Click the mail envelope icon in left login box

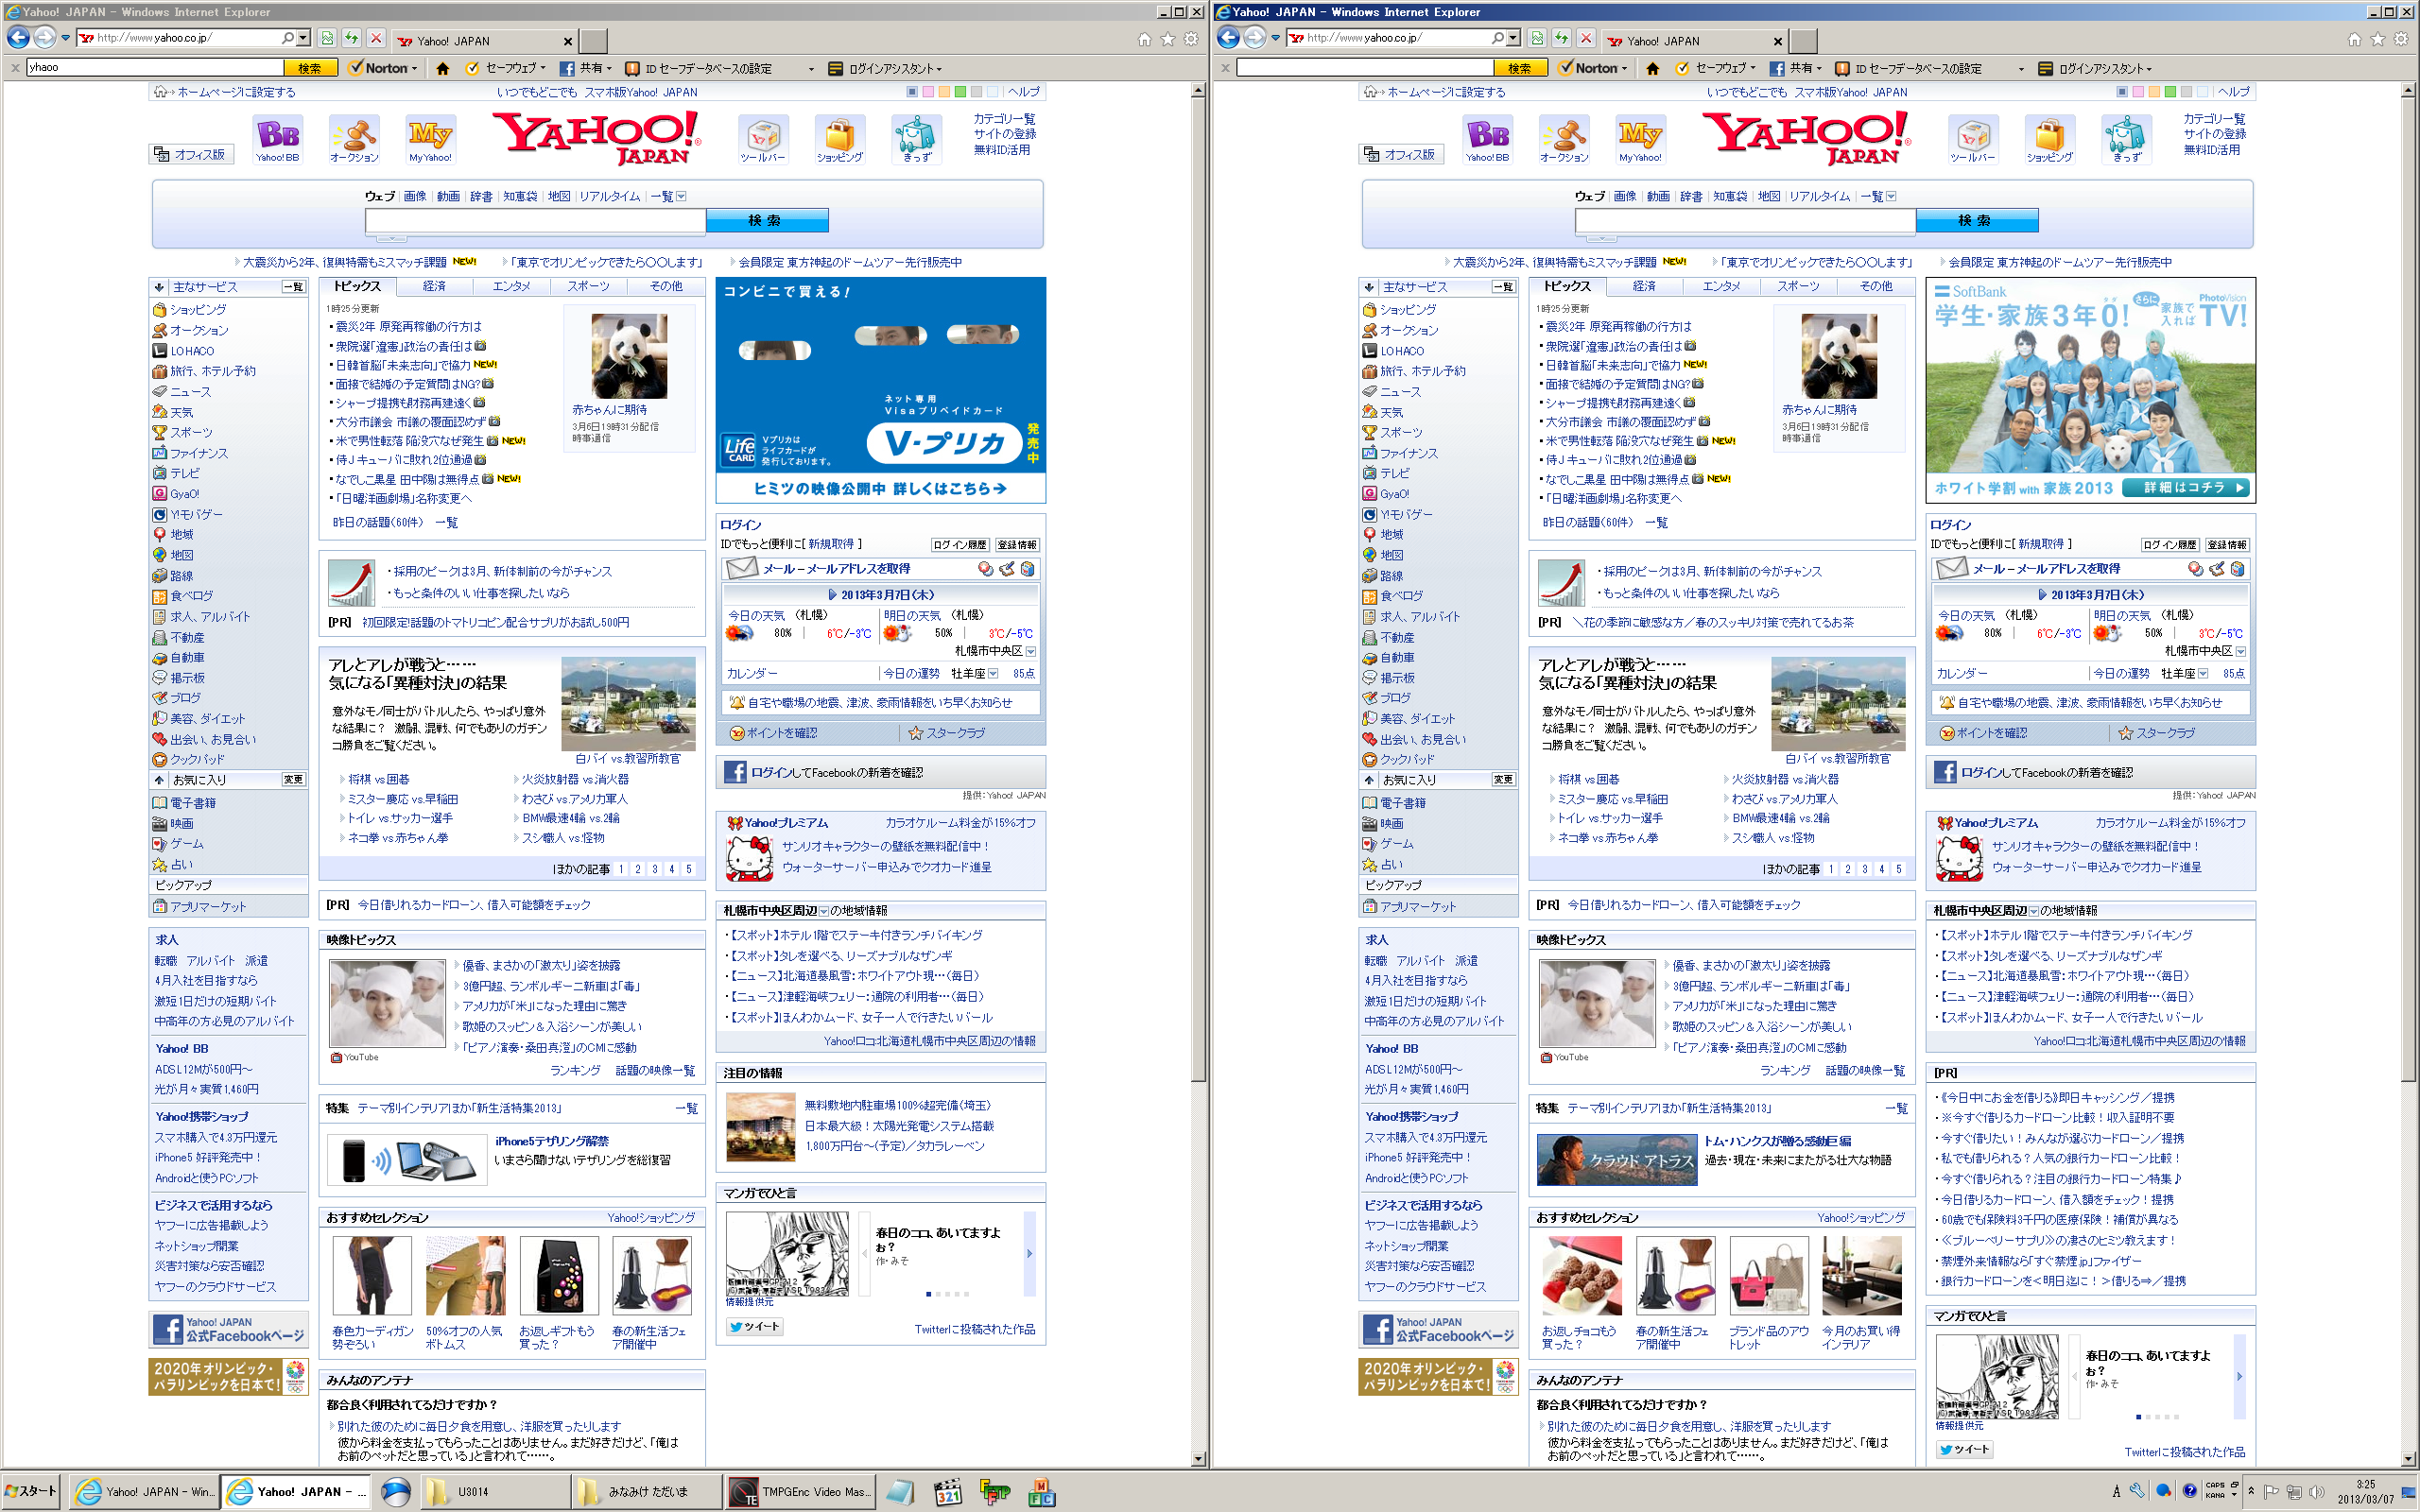[741, 568]
